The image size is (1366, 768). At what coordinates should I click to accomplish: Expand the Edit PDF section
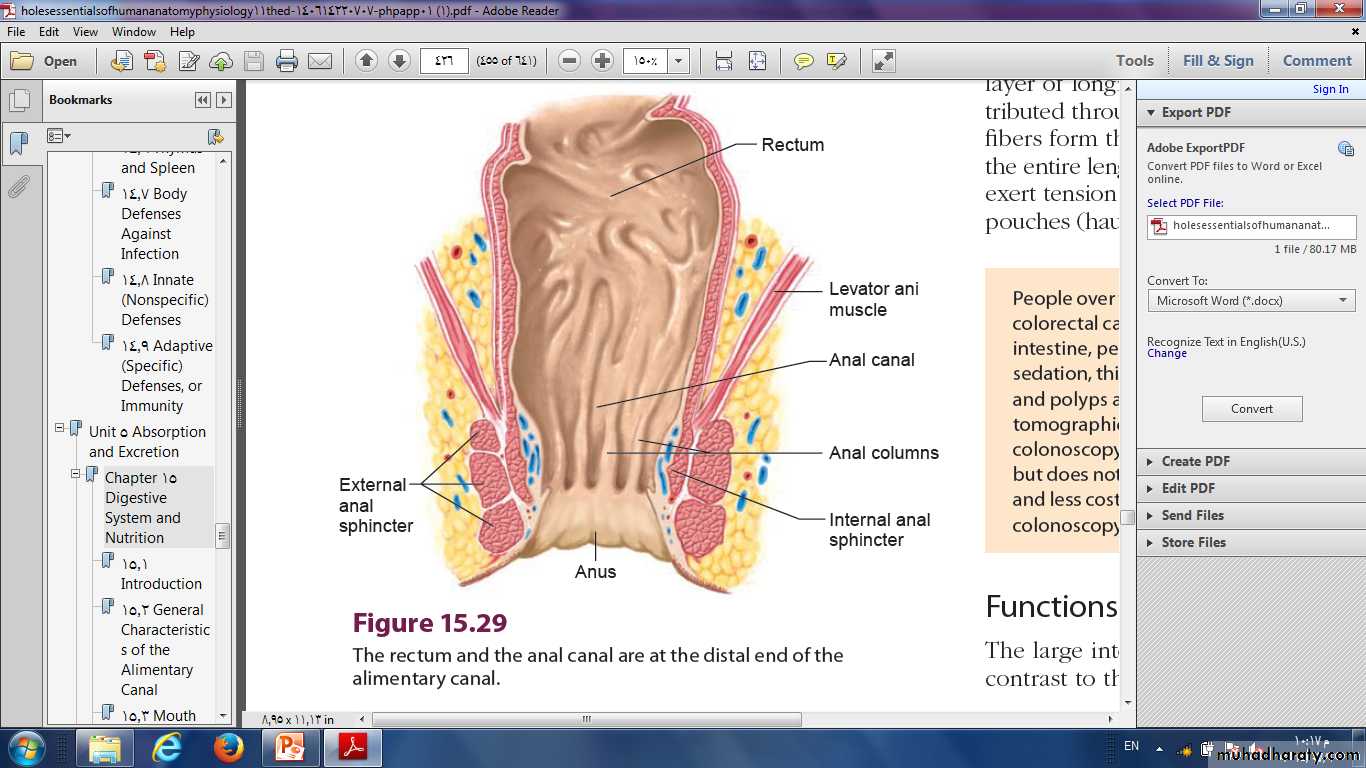[1188, 488]
